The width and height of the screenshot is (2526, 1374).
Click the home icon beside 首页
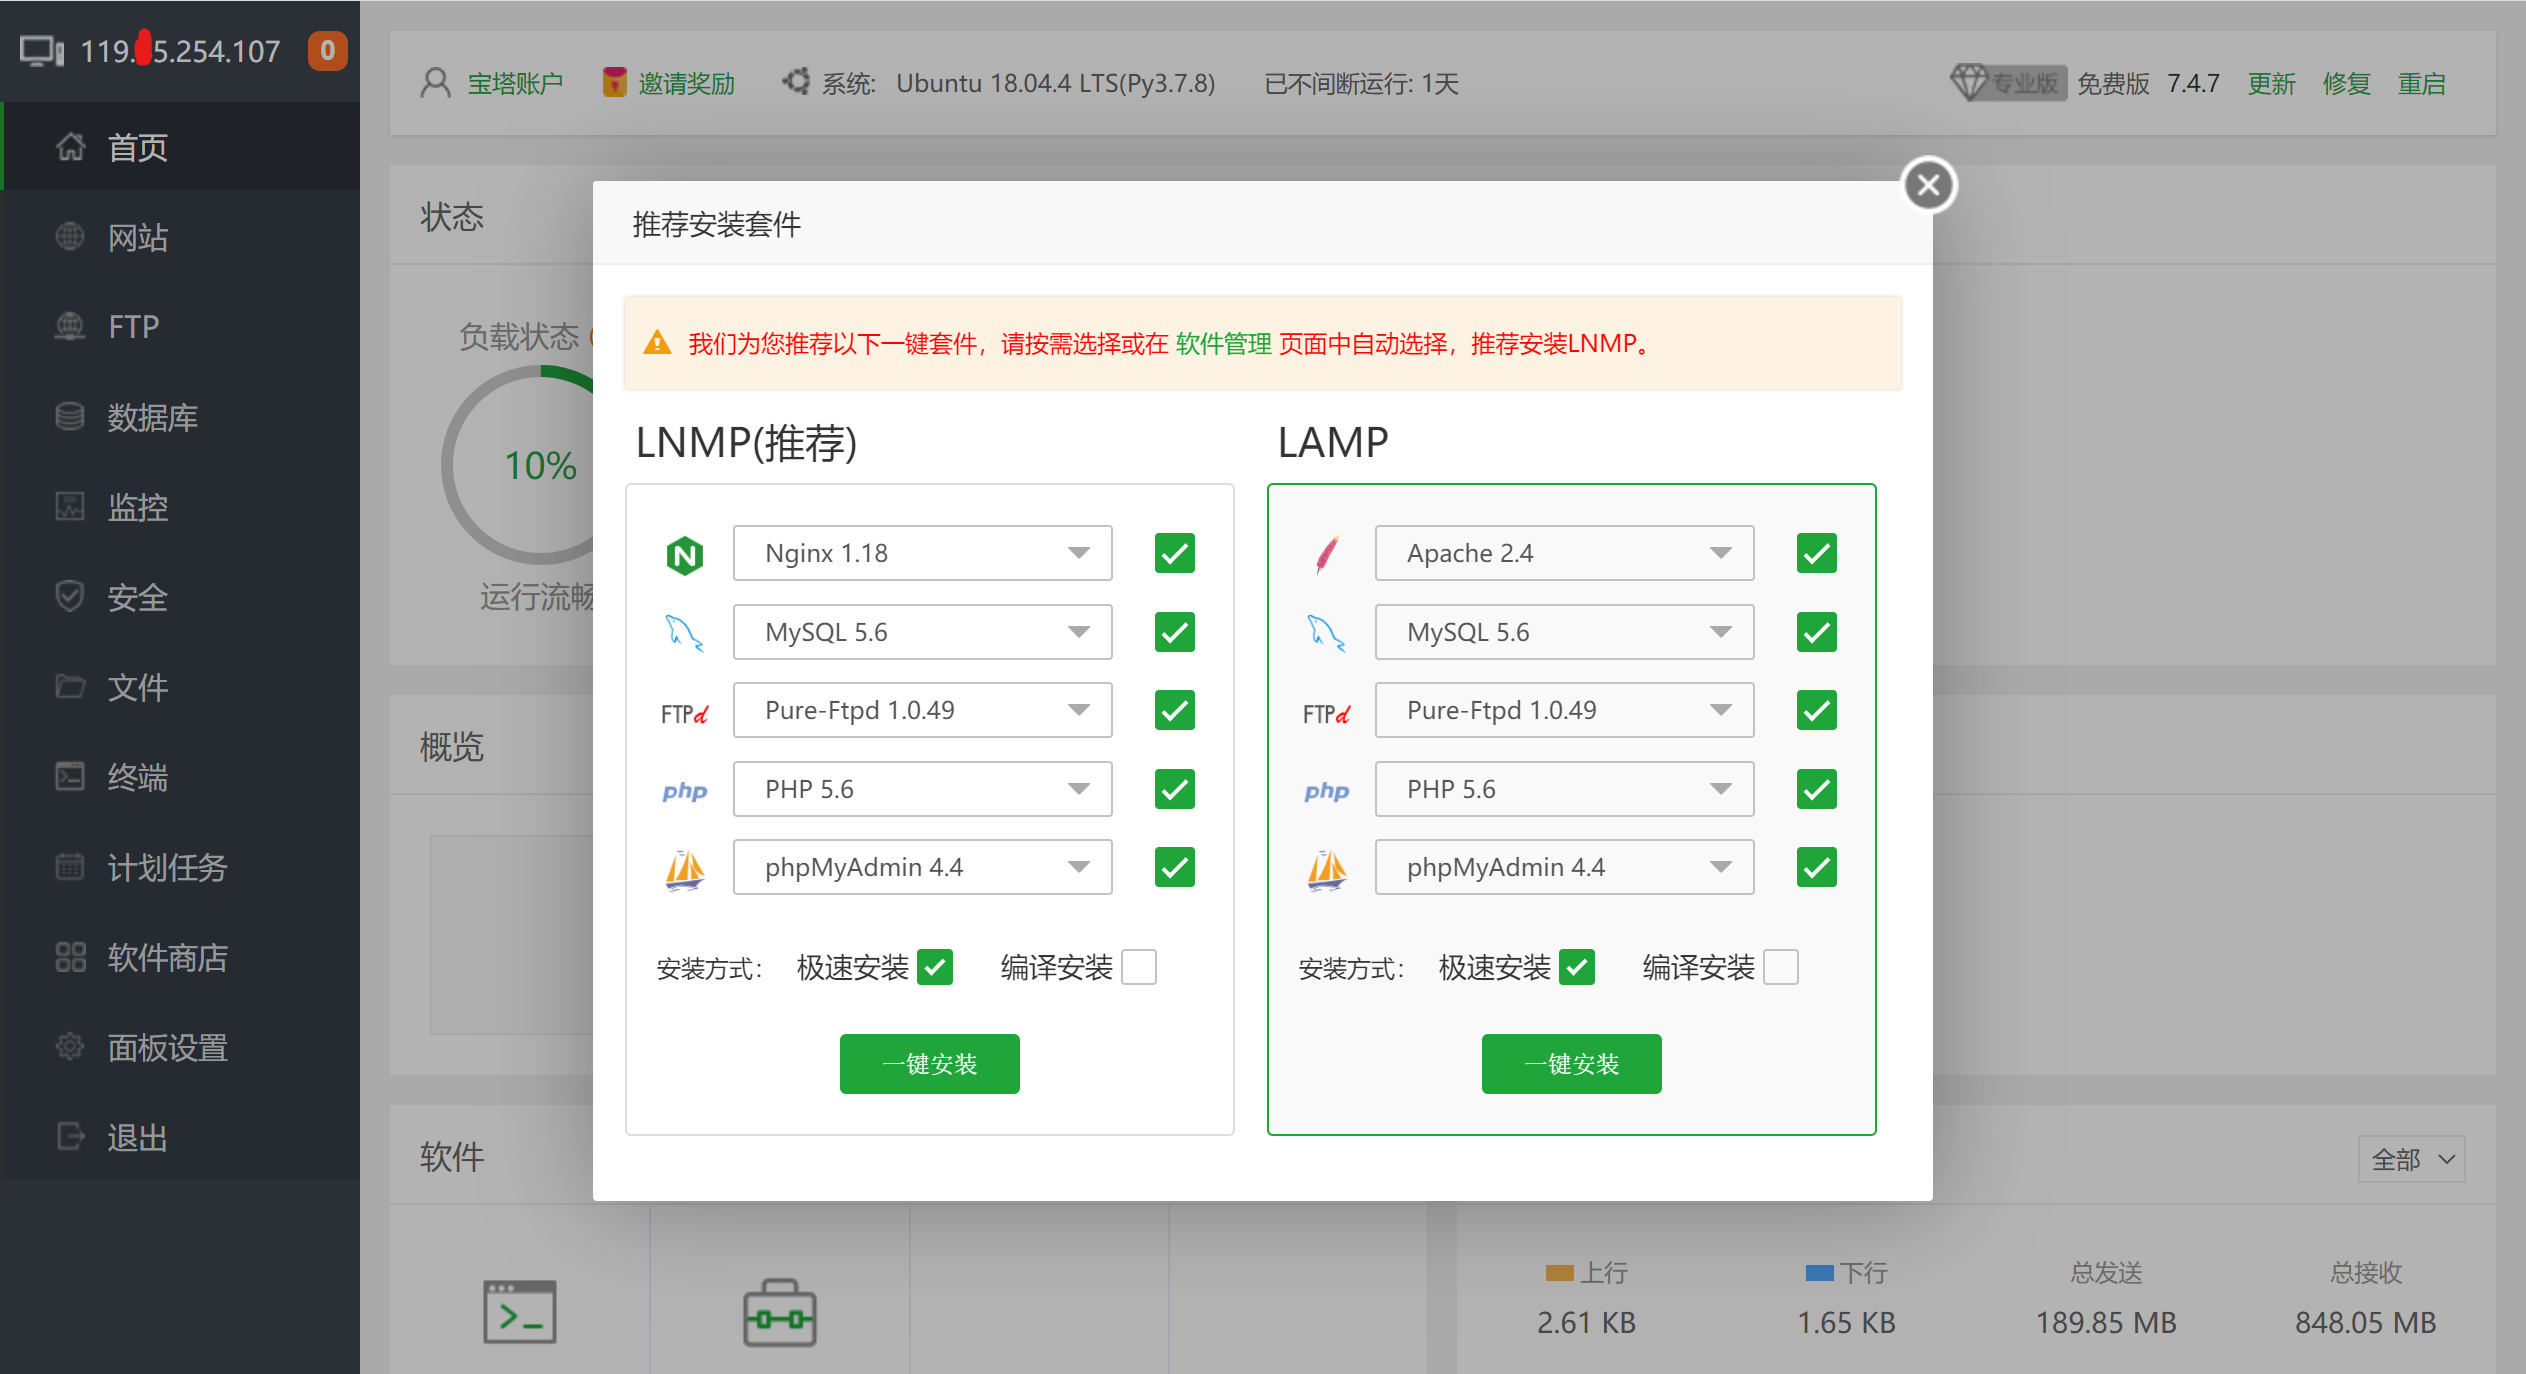(x=70, y=147)
